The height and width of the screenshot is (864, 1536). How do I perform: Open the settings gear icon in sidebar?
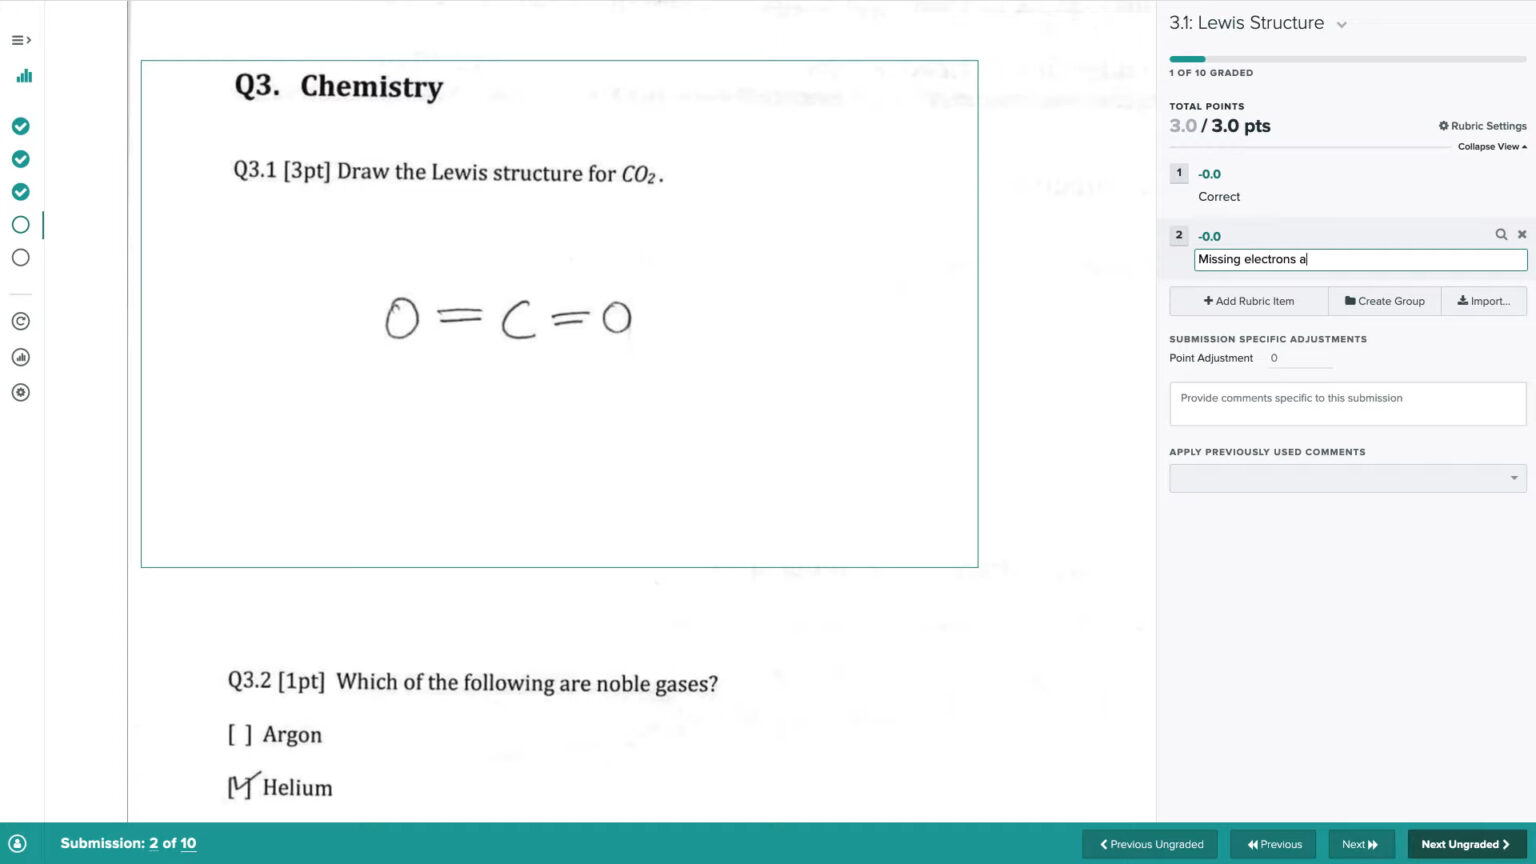point(20,392)
